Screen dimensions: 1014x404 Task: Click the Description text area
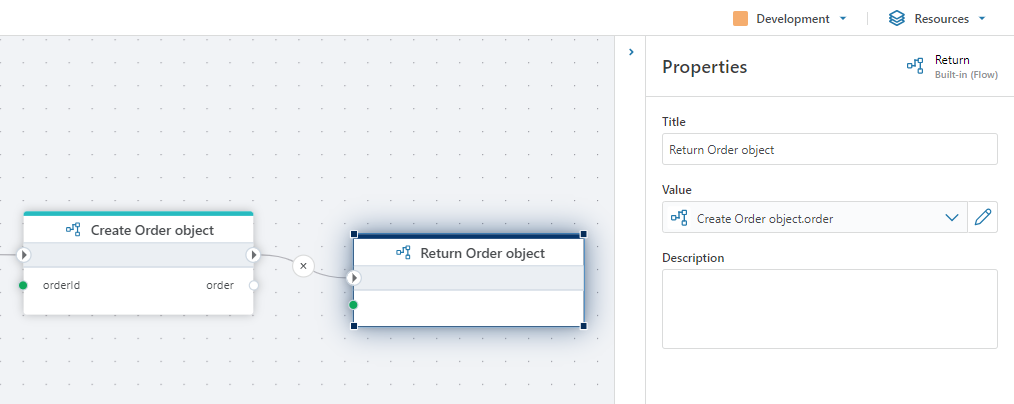click(829, 308)
